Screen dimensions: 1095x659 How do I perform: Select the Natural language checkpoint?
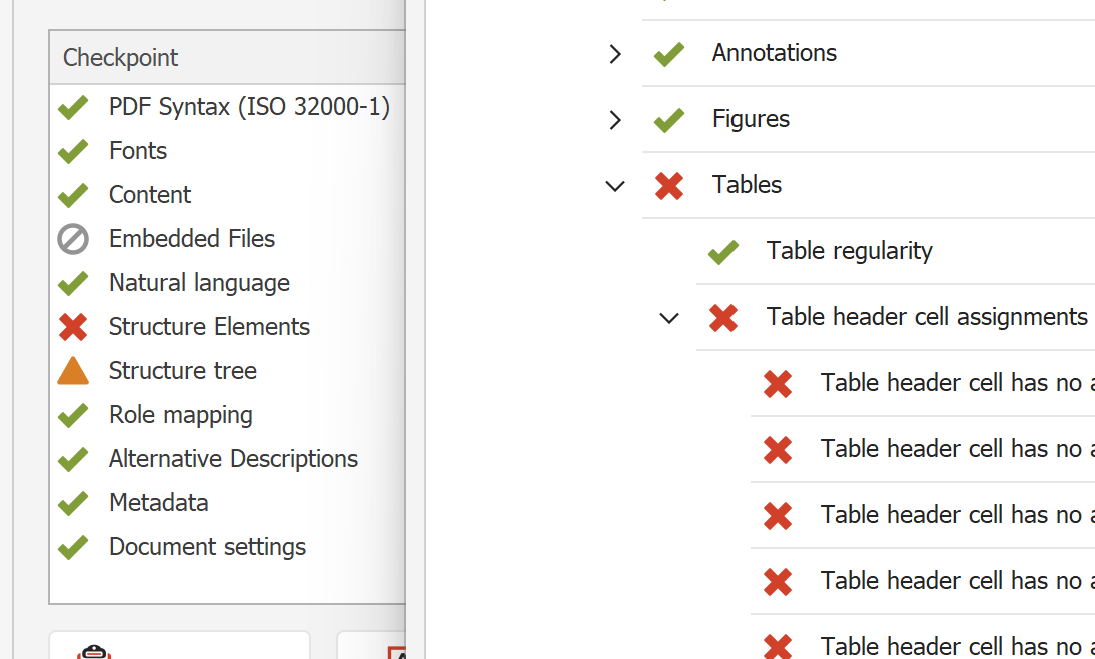[x=199, y=283]
